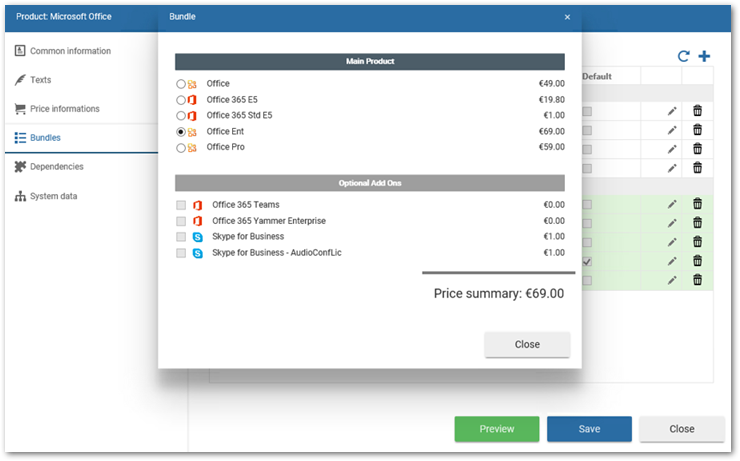Click the Office icon beside Office 365 Teams
The image size is (740, 461).
tap(198, 205)
